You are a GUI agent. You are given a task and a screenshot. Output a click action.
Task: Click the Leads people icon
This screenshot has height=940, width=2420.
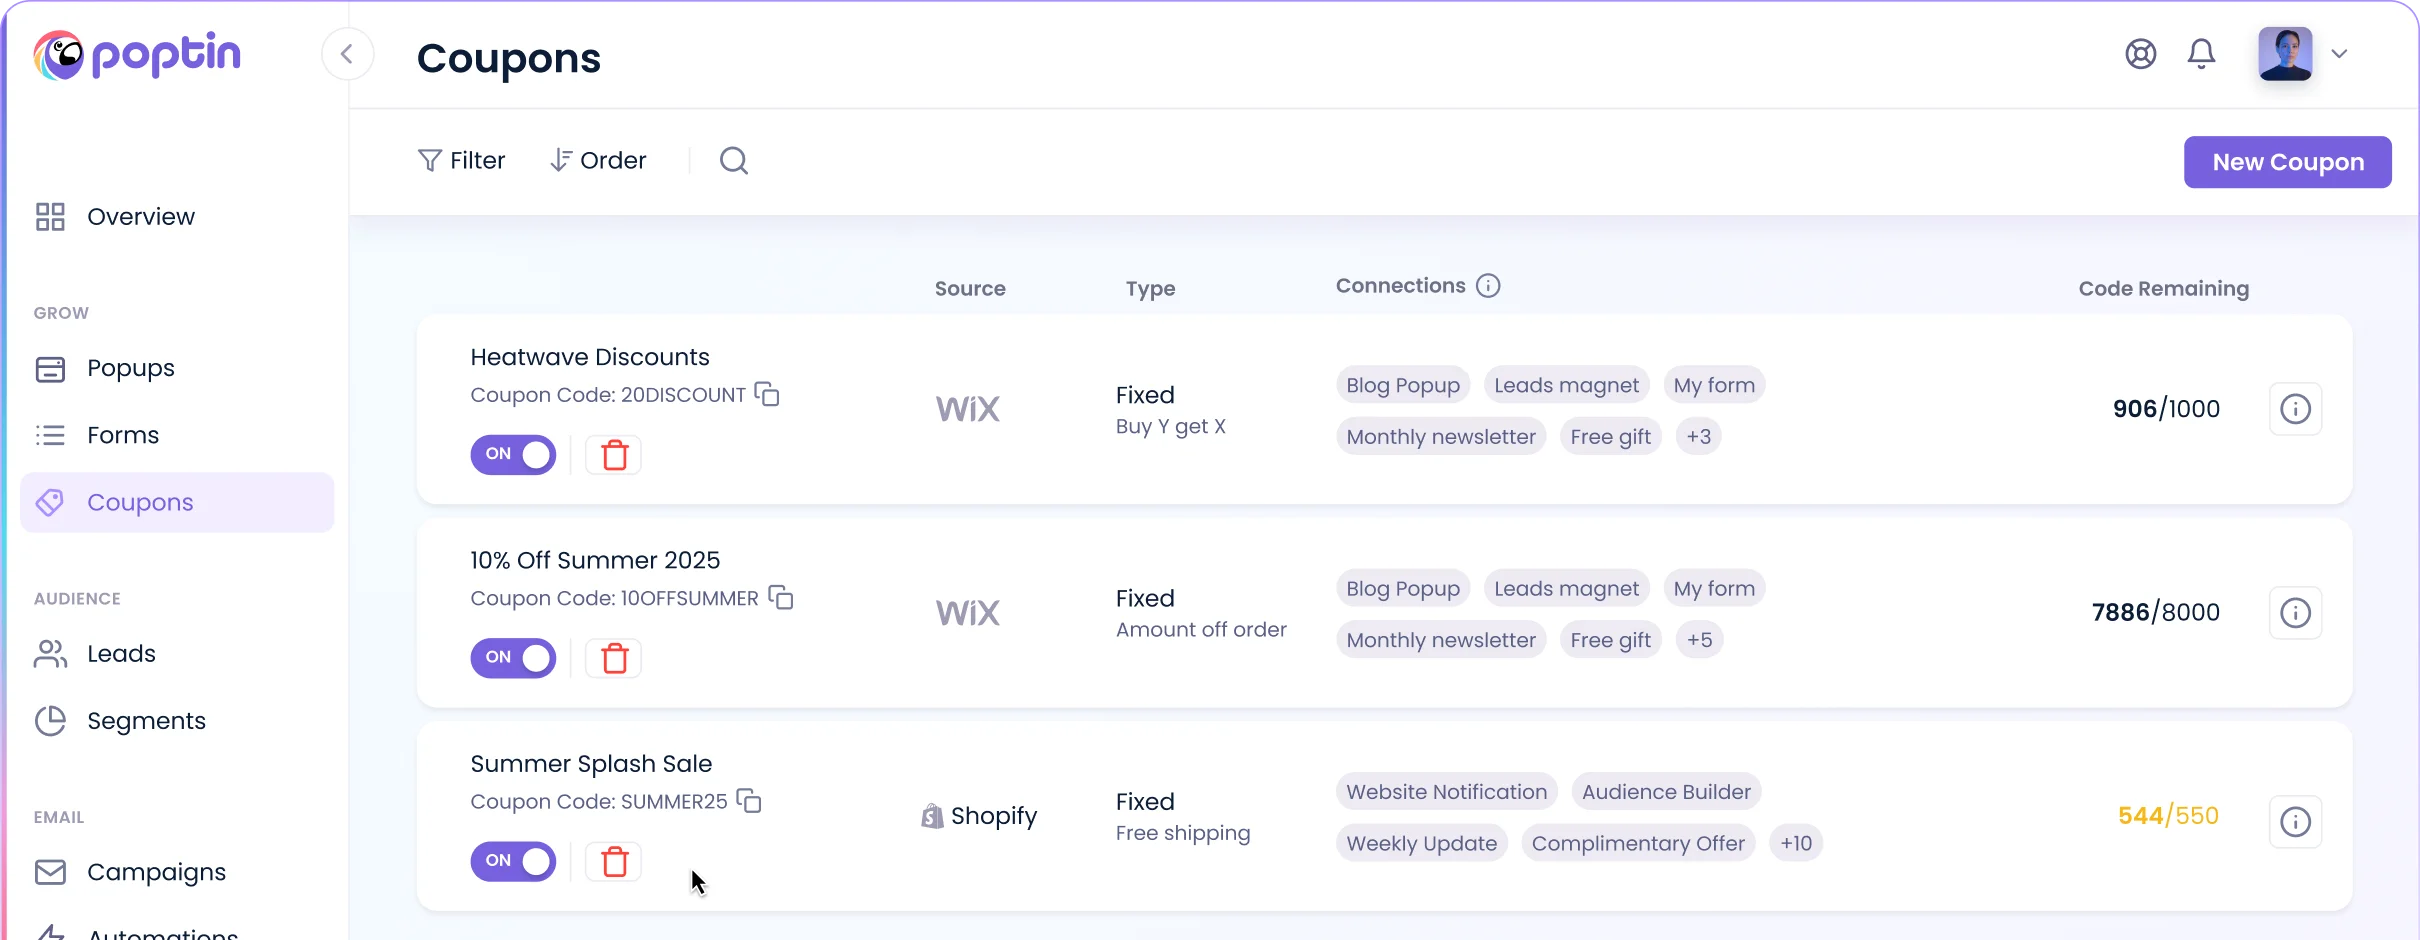50,654
